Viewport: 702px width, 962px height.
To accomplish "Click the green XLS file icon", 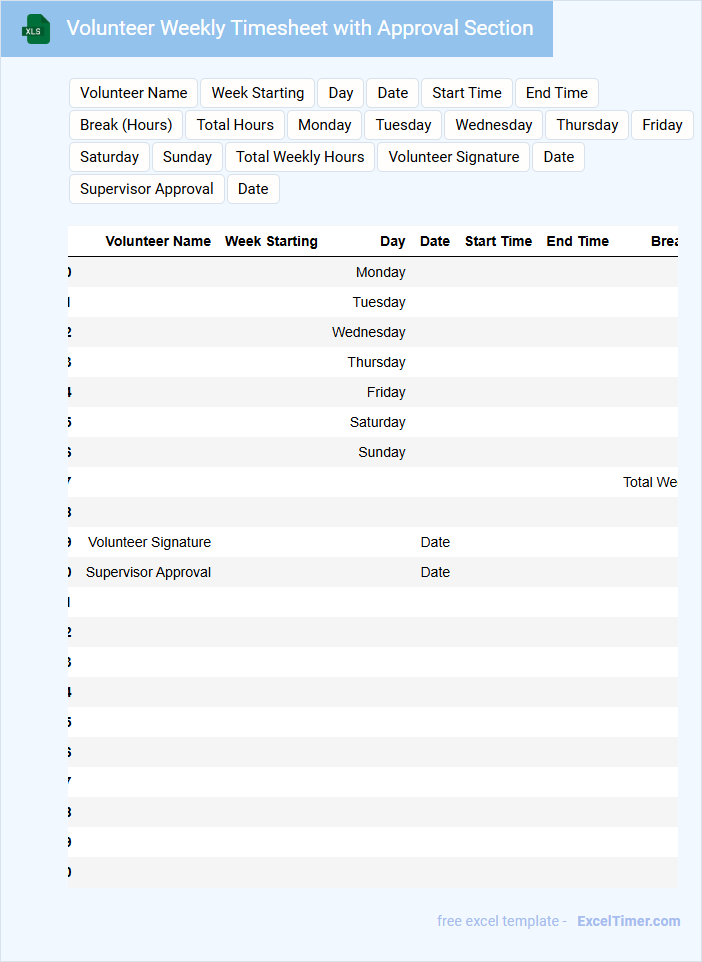I will click(36, 29).
